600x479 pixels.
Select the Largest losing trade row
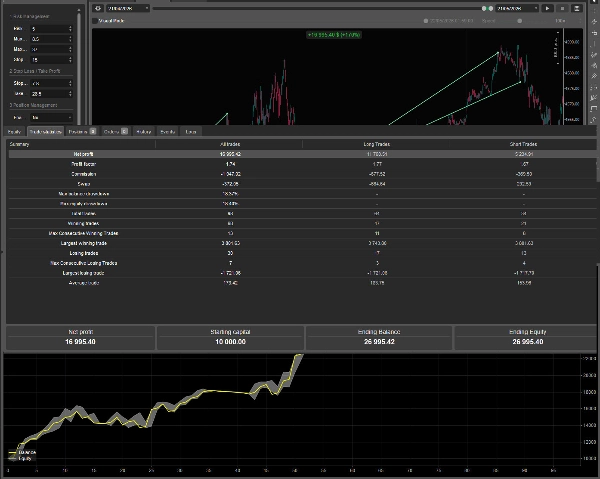[x=302, y=273]
